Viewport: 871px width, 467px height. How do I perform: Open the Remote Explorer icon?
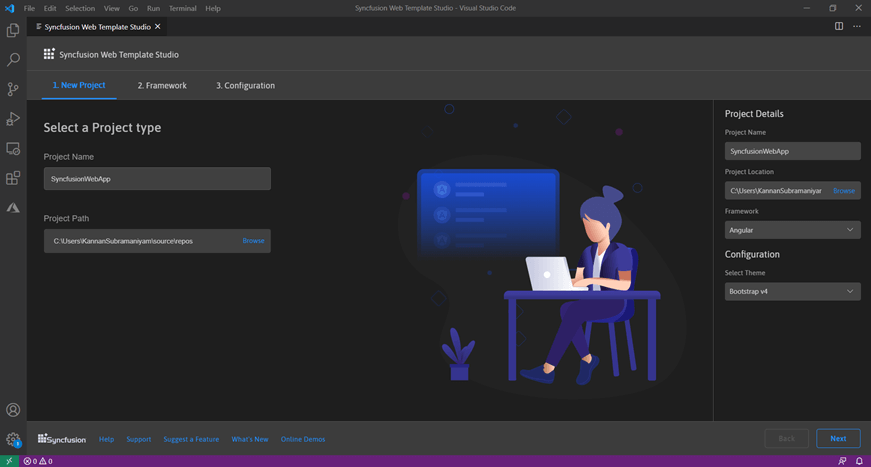[x=13, y=149]
